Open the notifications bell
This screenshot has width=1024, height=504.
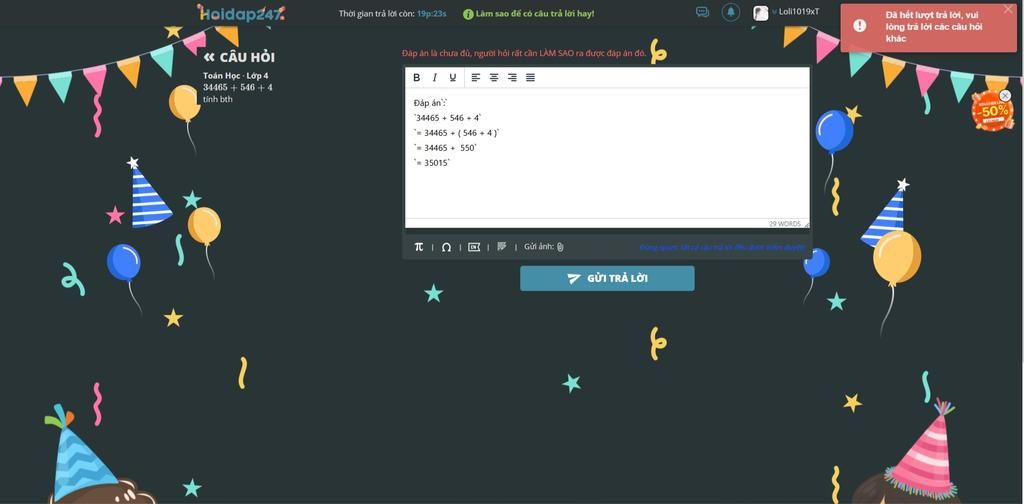pos(731,12)
